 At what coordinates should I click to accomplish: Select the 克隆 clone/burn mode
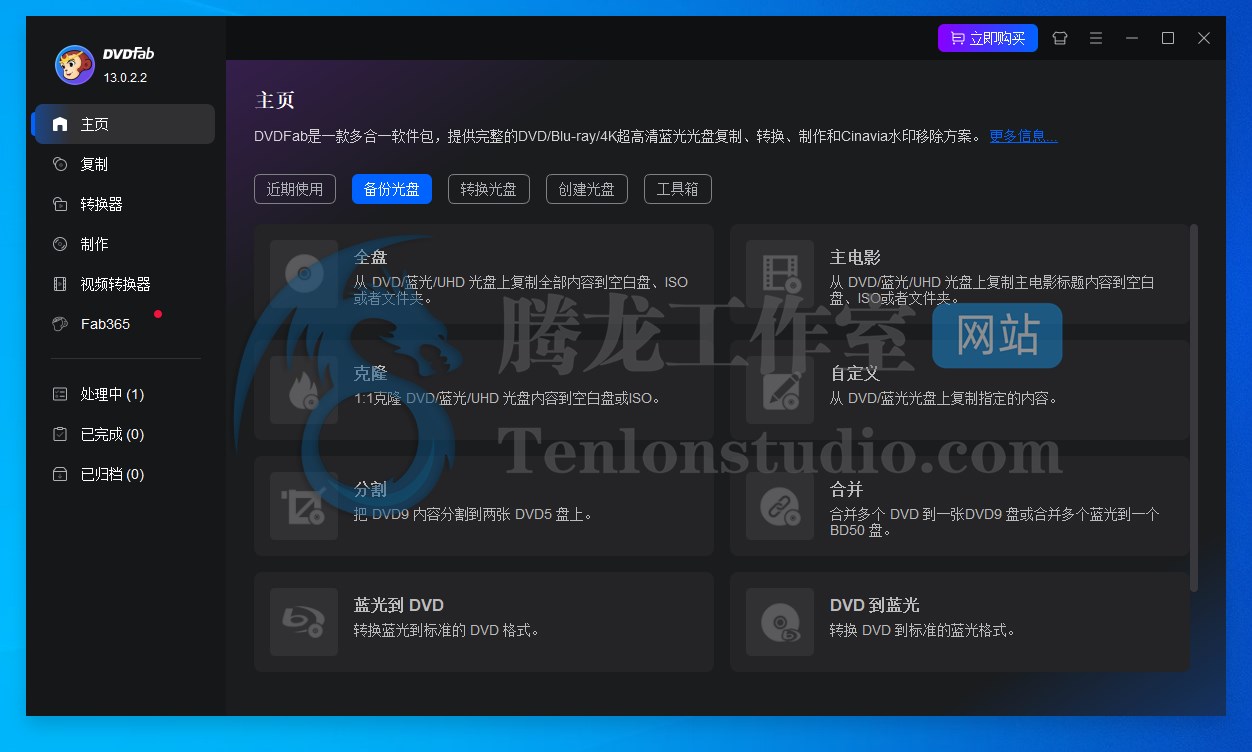coord(484,390)
